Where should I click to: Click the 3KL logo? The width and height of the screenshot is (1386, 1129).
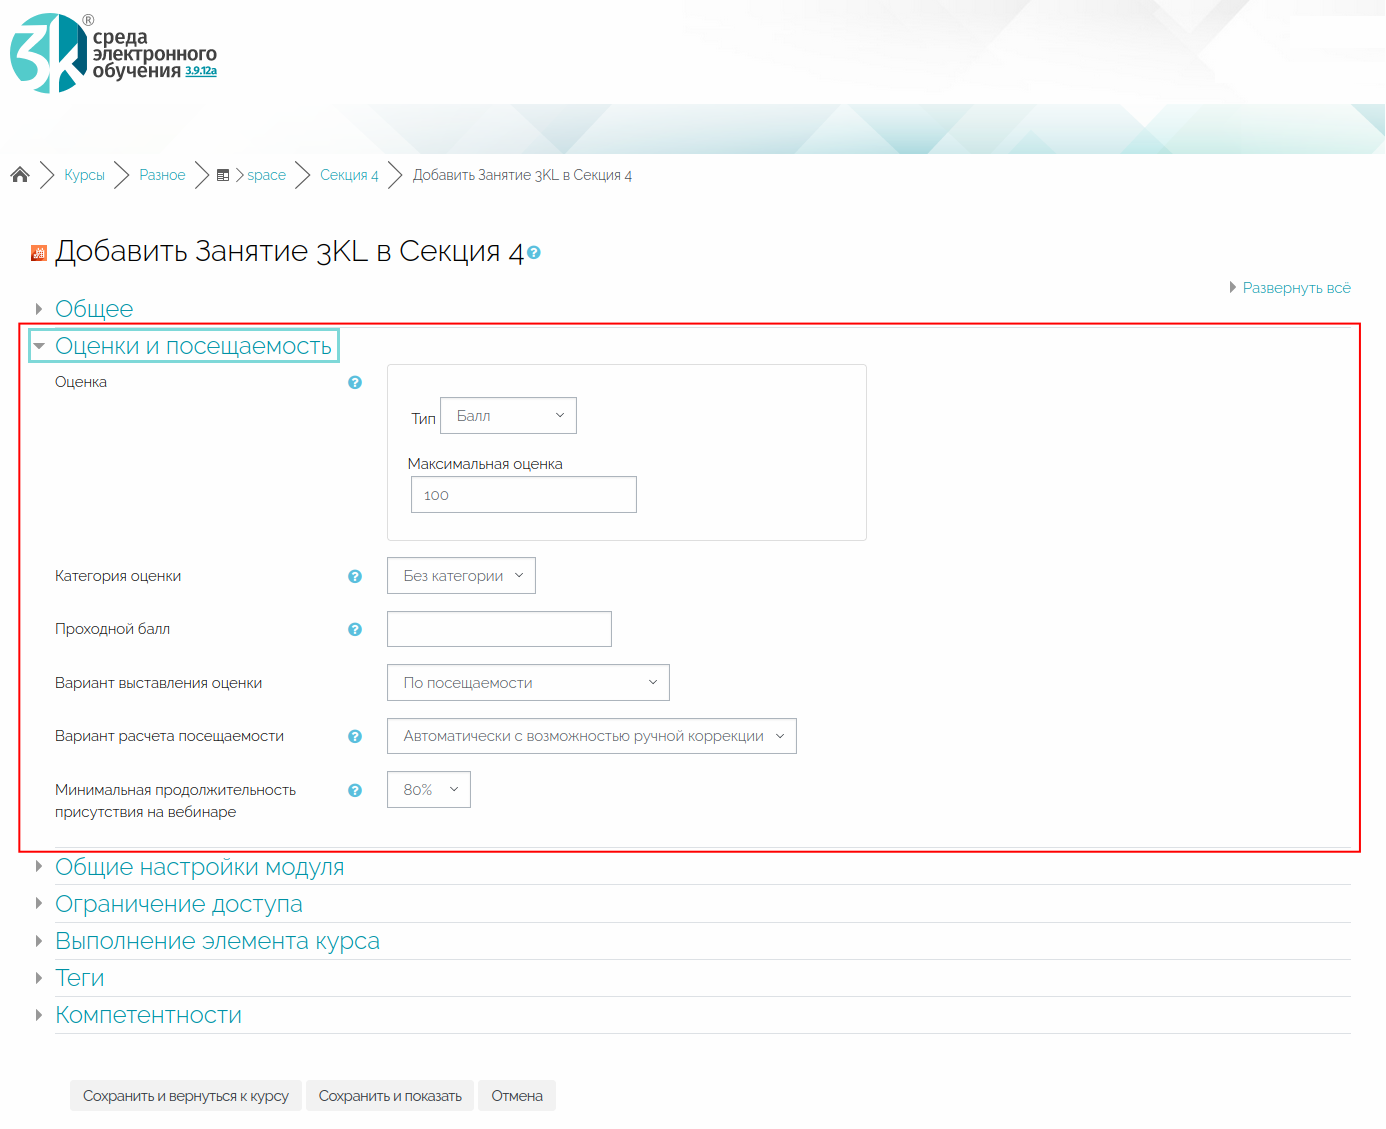[x=50, y=53]
